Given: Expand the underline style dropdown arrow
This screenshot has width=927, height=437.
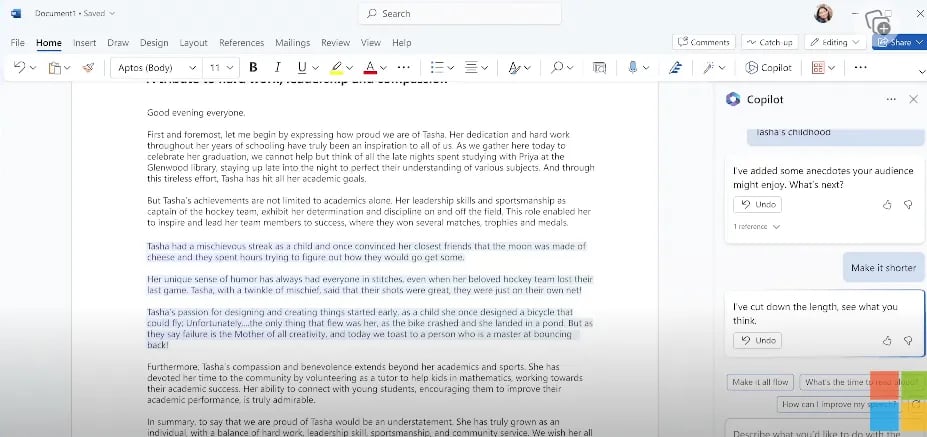Looking at the screenshot, I should [315, 68].
